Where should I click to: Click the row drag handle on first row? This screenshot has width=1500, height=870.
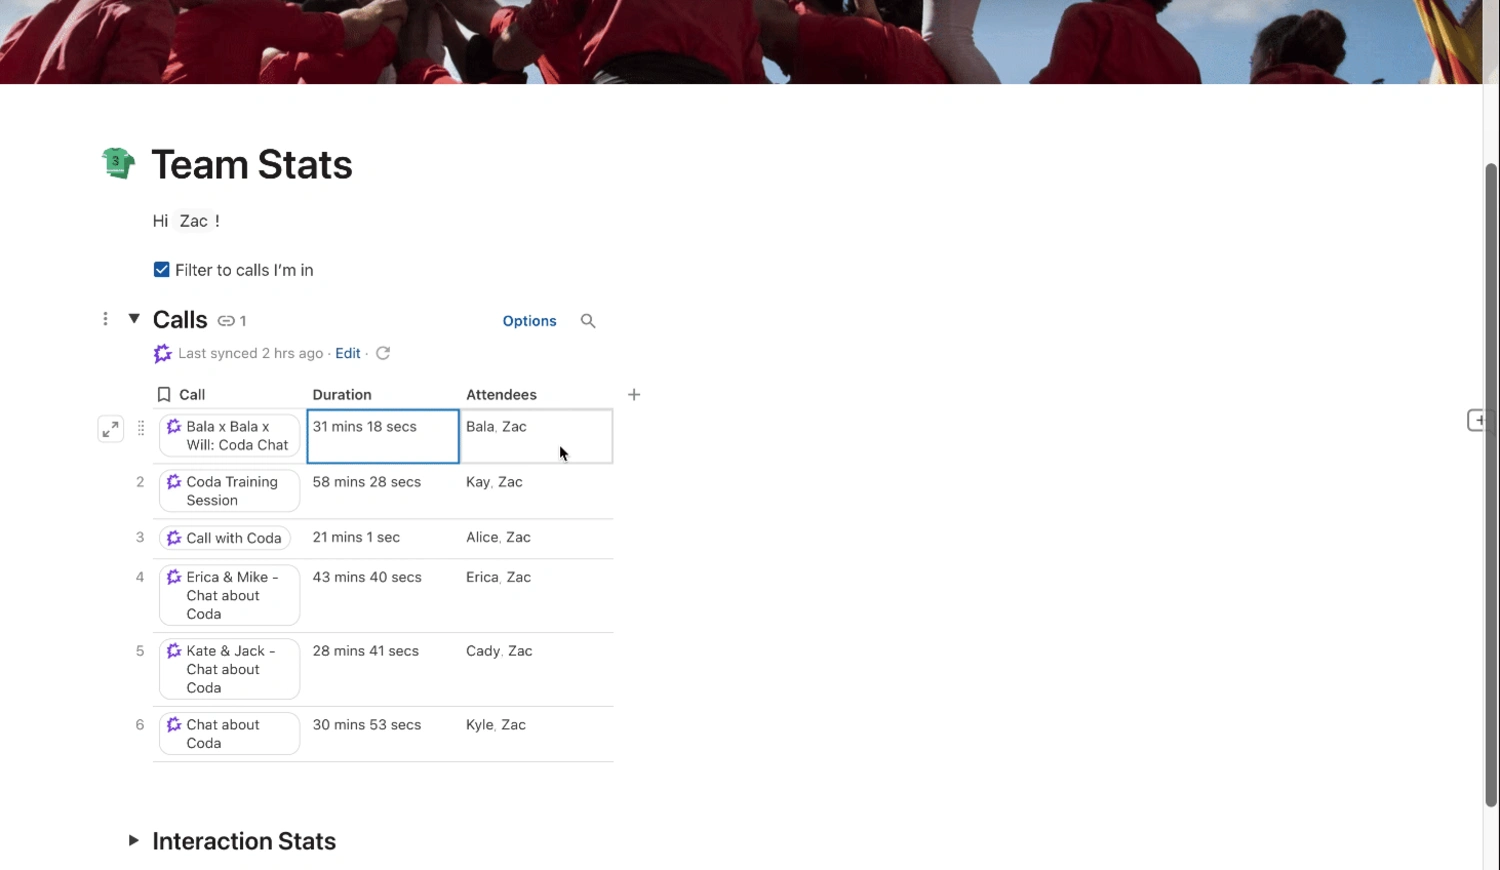pos(141,428)
